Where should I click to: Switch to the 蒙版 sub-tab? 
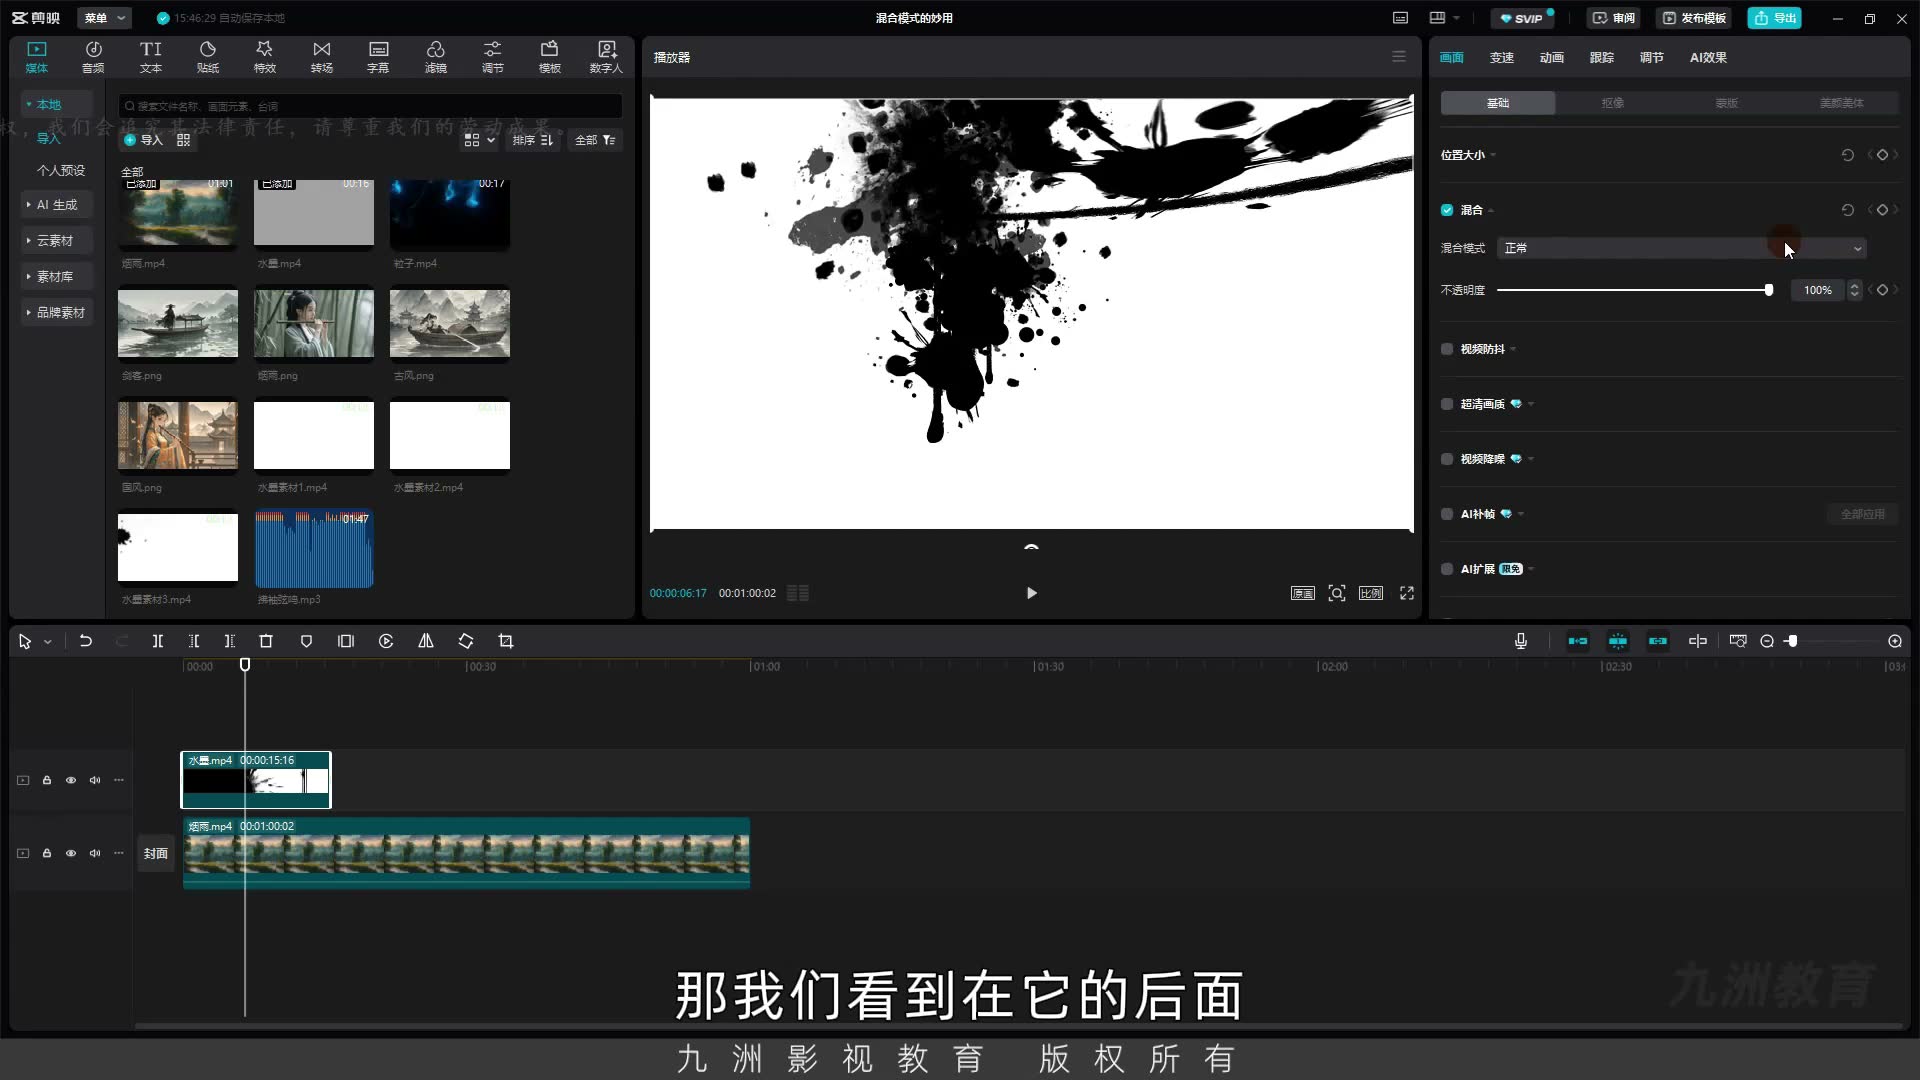pos(1727,103)
